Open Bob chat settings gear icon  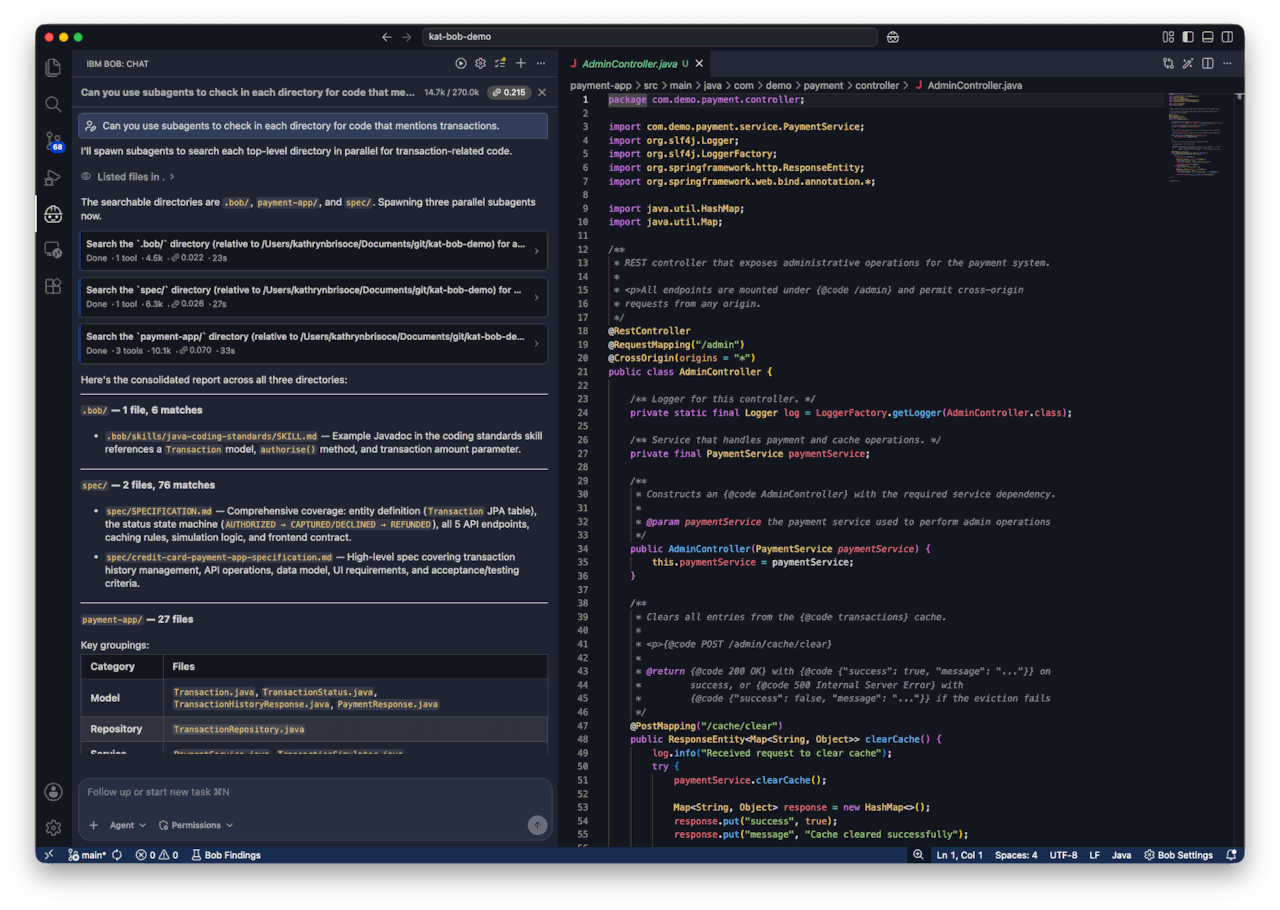click(x=480, y=63)
